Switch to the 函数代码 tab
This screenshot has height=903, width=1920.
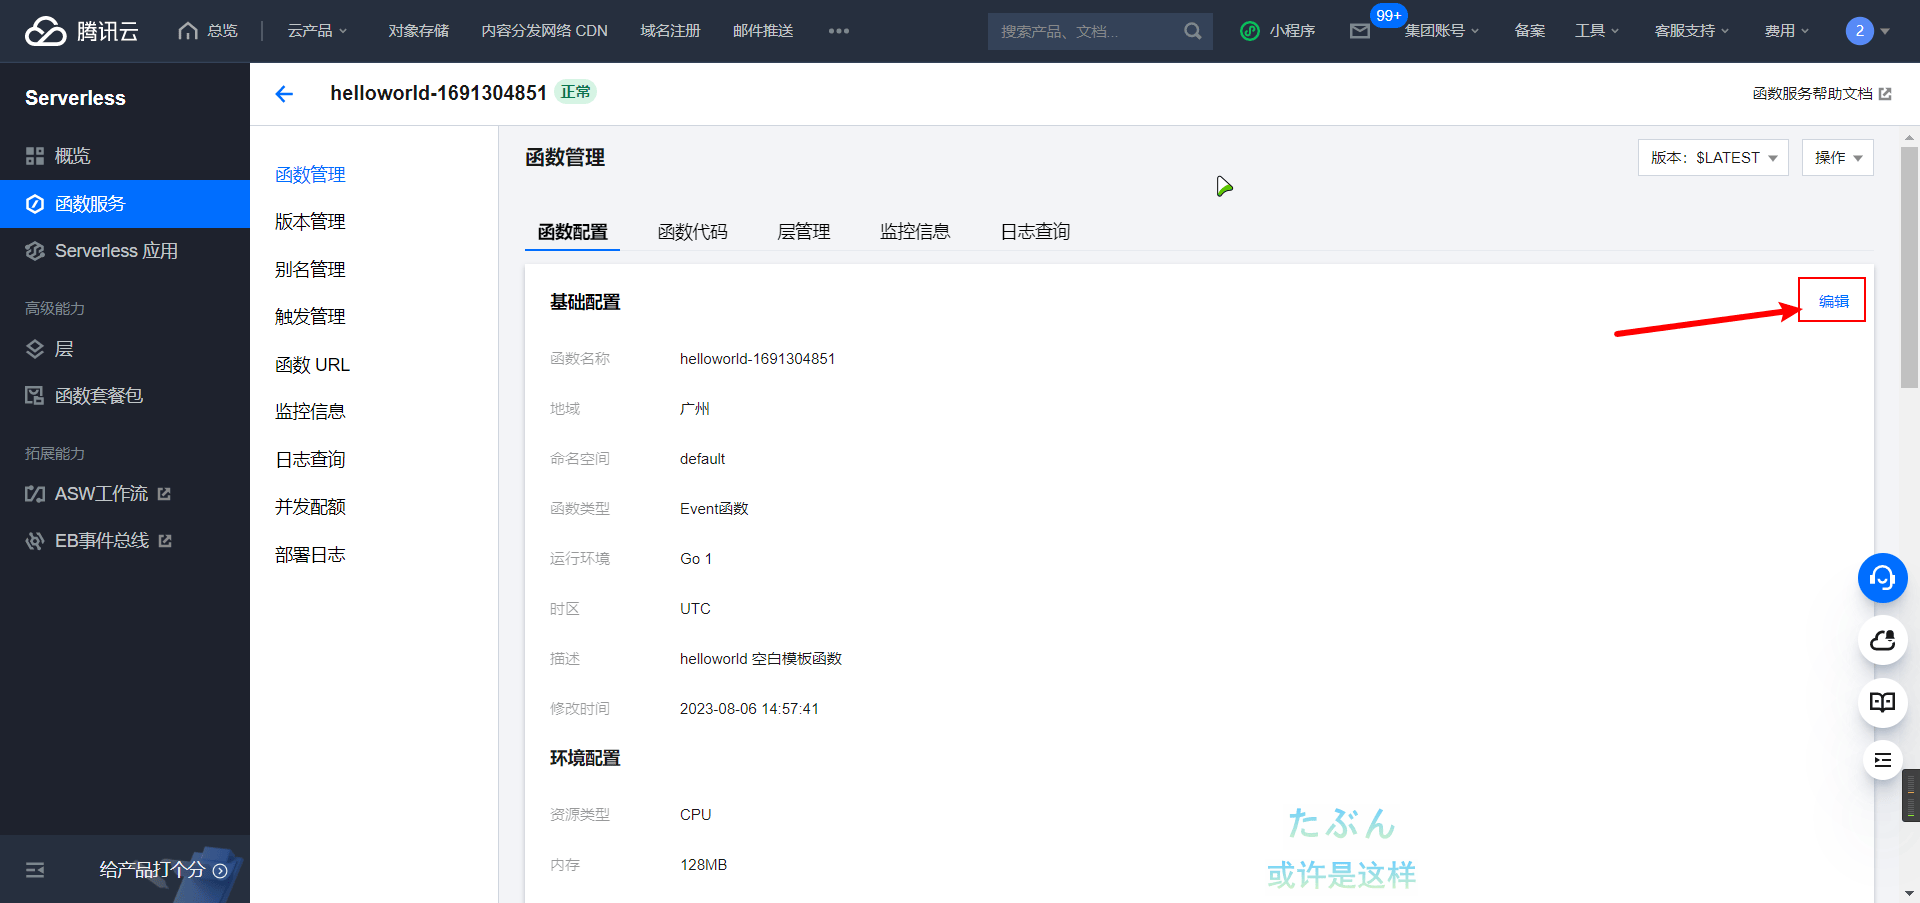pyautogui.click(x=694, y=231)
